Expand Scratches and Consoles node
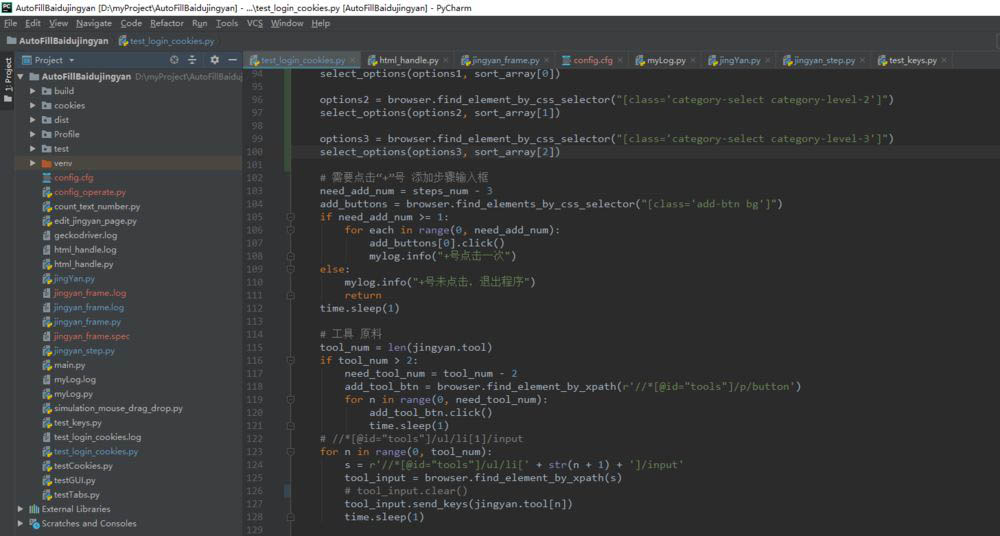Image resolution: width=1000 pixels, height=536 pixels. tap(20, 524)
